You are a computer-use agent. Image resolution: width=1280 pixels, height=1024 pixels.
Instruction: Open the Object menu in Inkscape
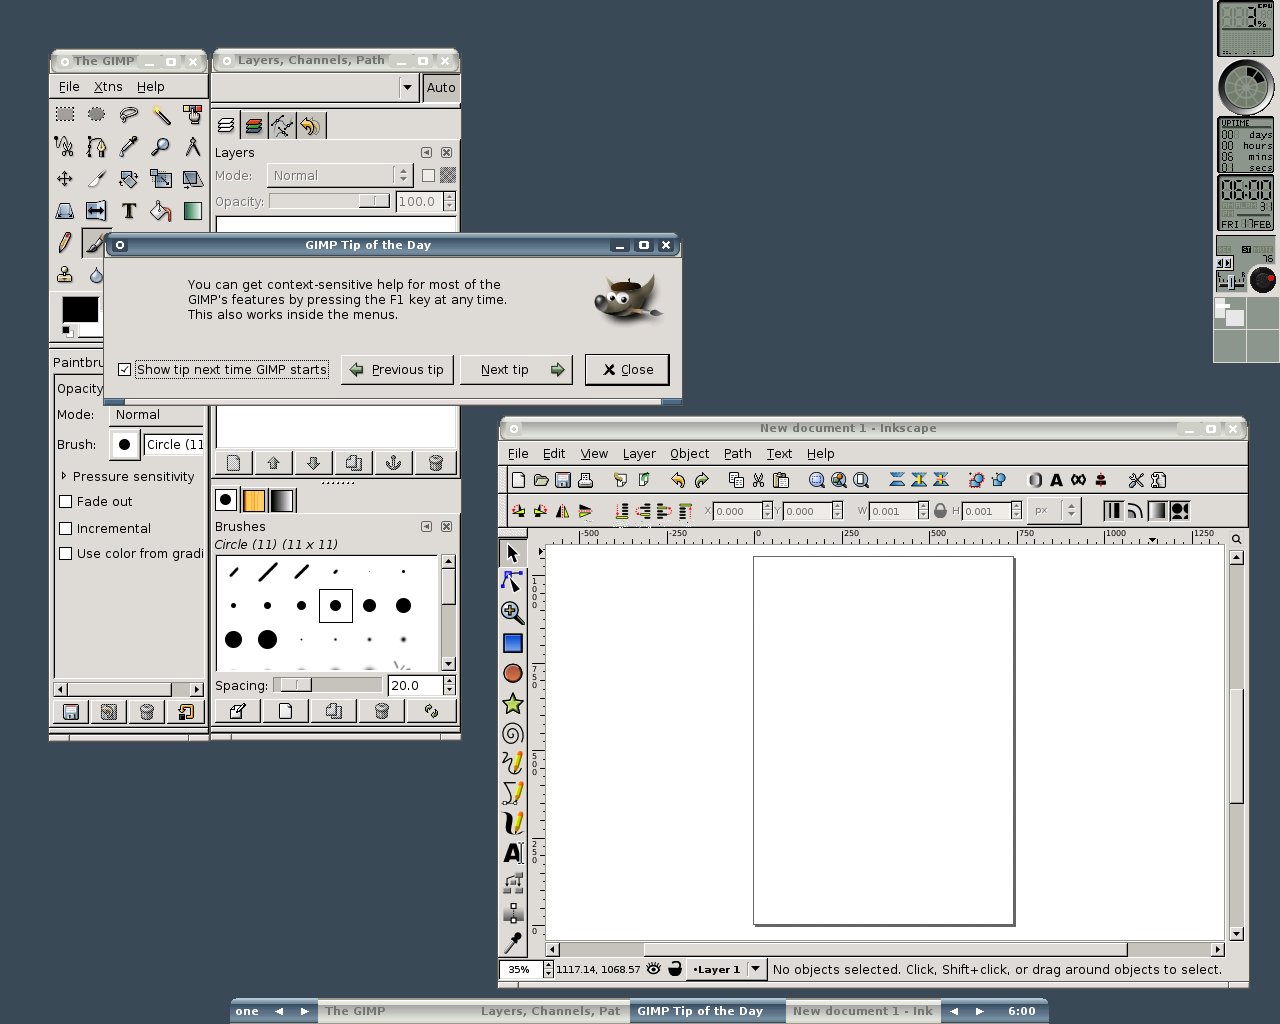pos(689,453)
